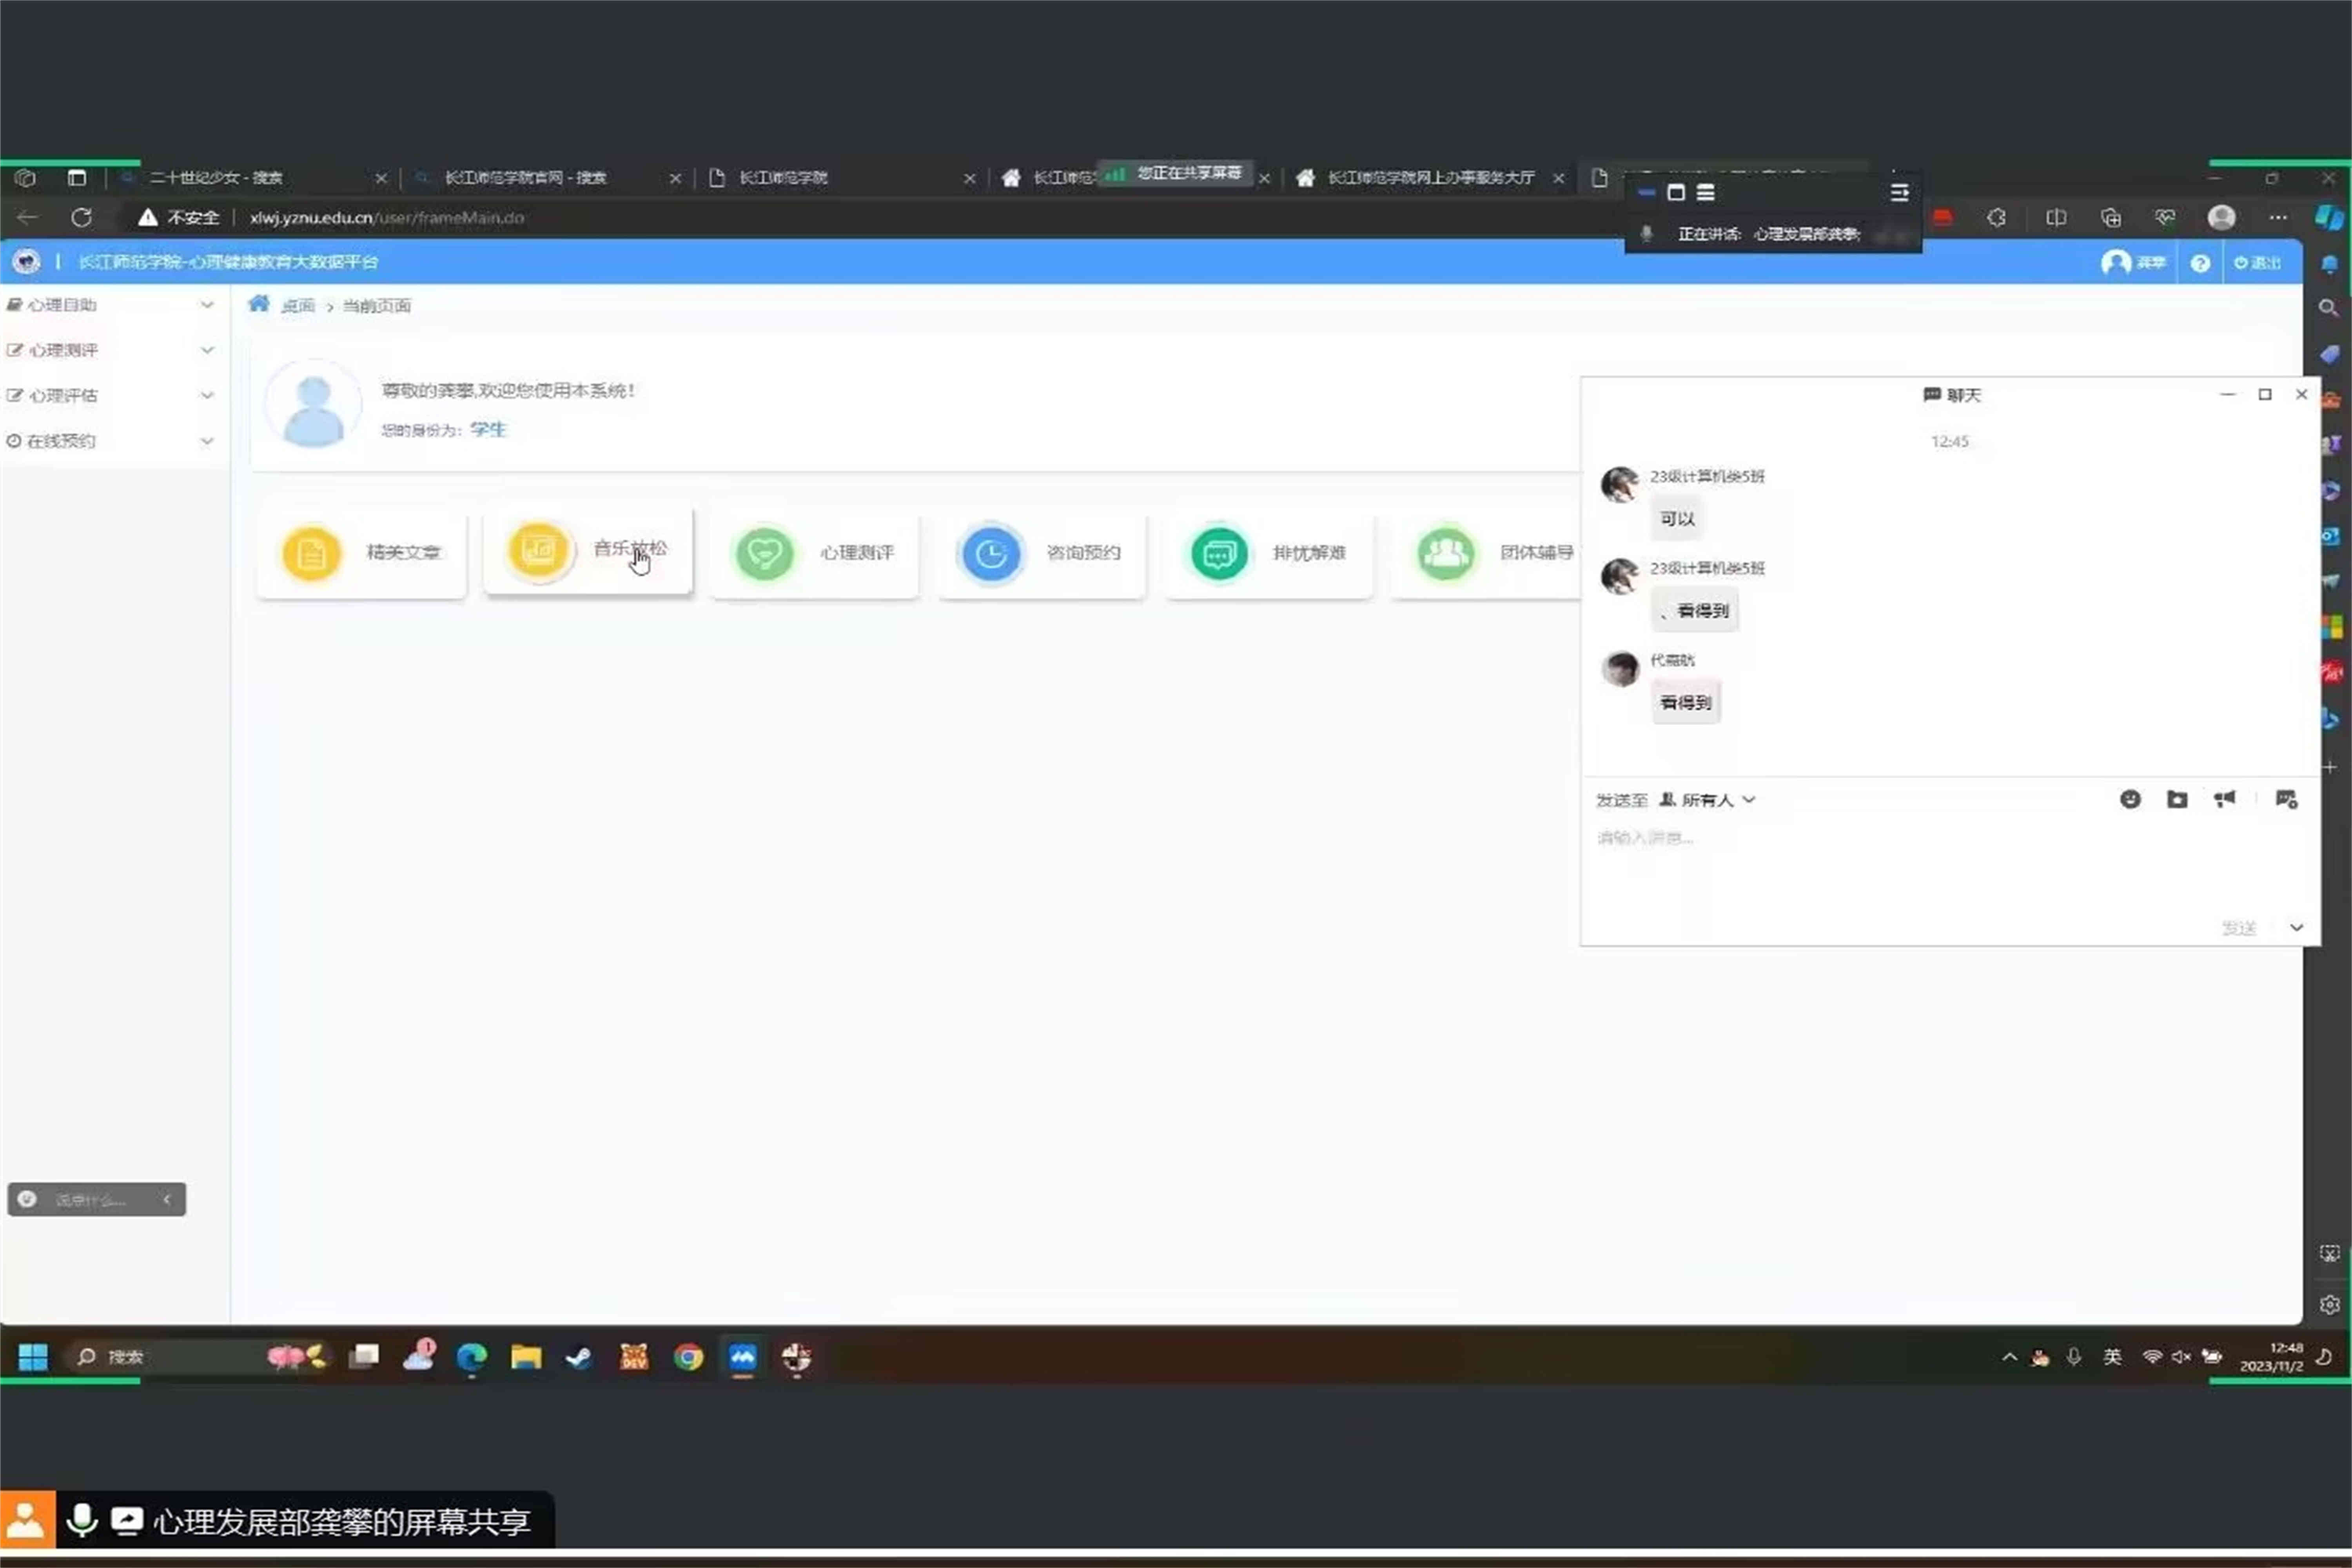The width and height of the screenshot is (2352, 1568).
Task: Click the 音乐放松 music relaxation icon
Action: pyautogui.click(x=539, y=550)
